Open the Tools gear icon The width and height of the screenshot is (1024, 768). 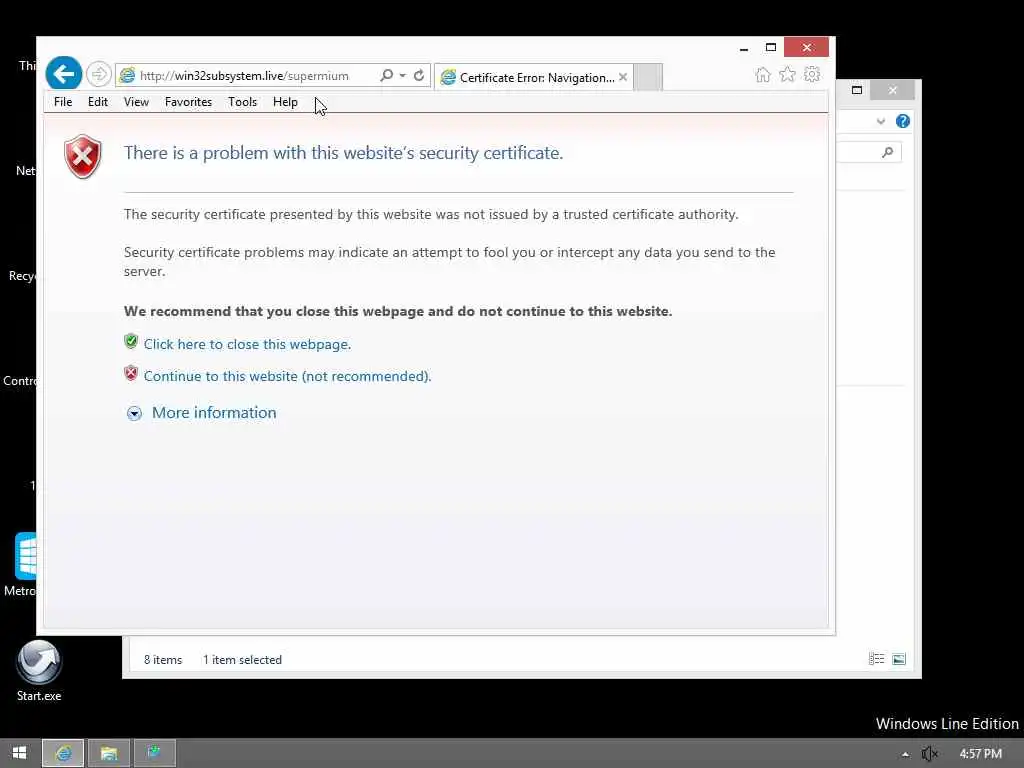tap(812, 74)
